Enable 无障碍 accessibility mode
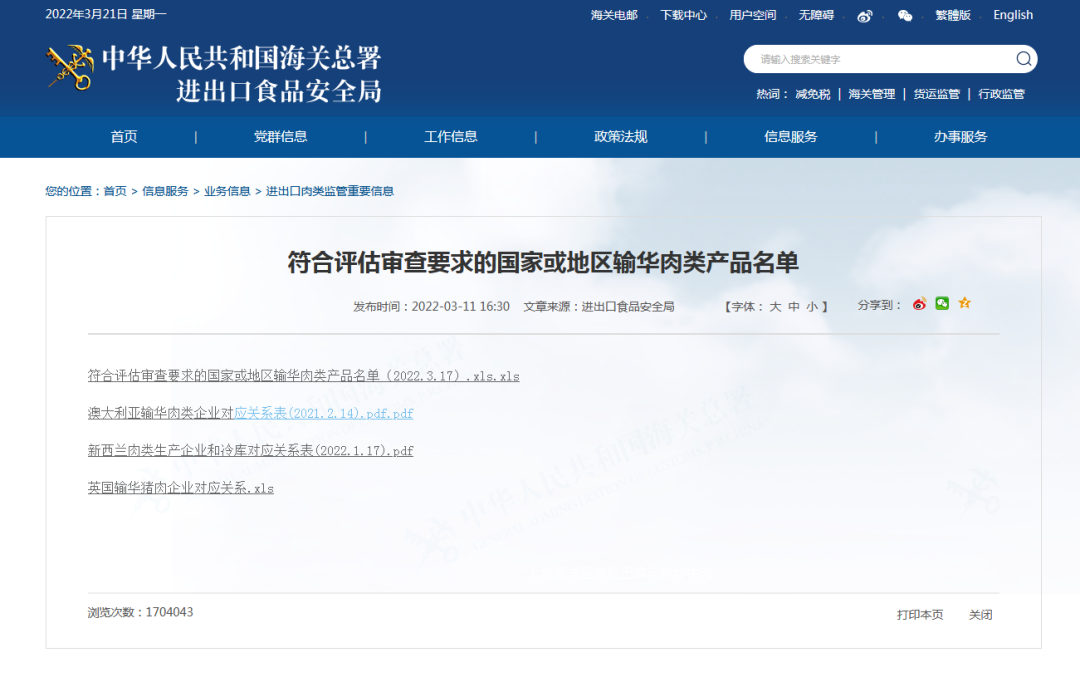1080x682 pixels. (x=816, y=15)
